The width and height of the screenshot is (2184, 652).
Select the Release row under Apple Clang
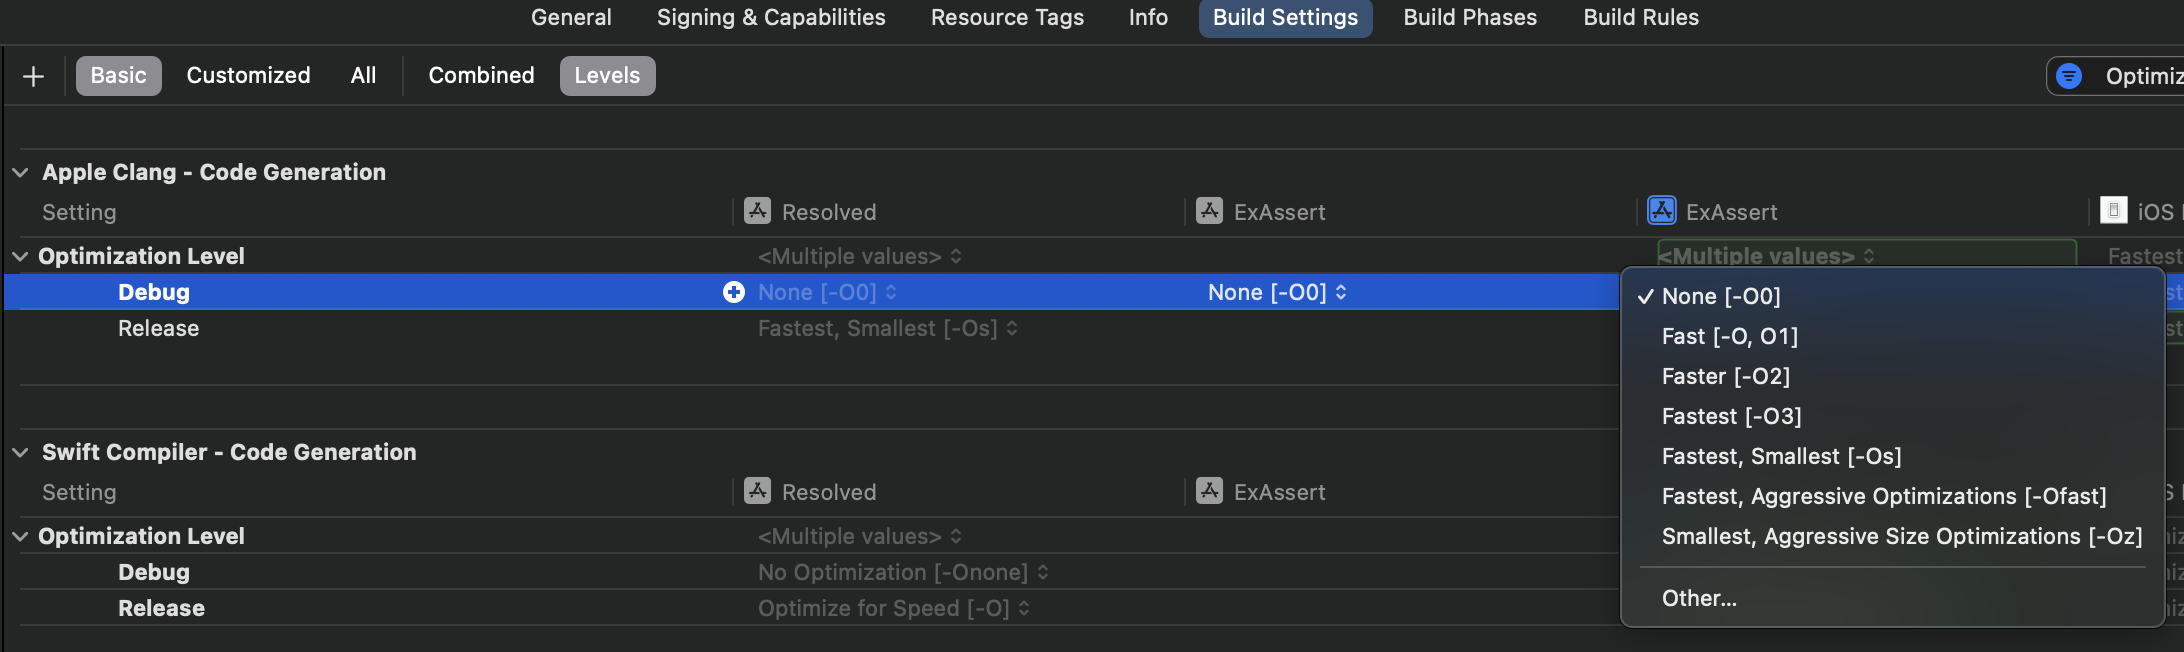(158, 328)
